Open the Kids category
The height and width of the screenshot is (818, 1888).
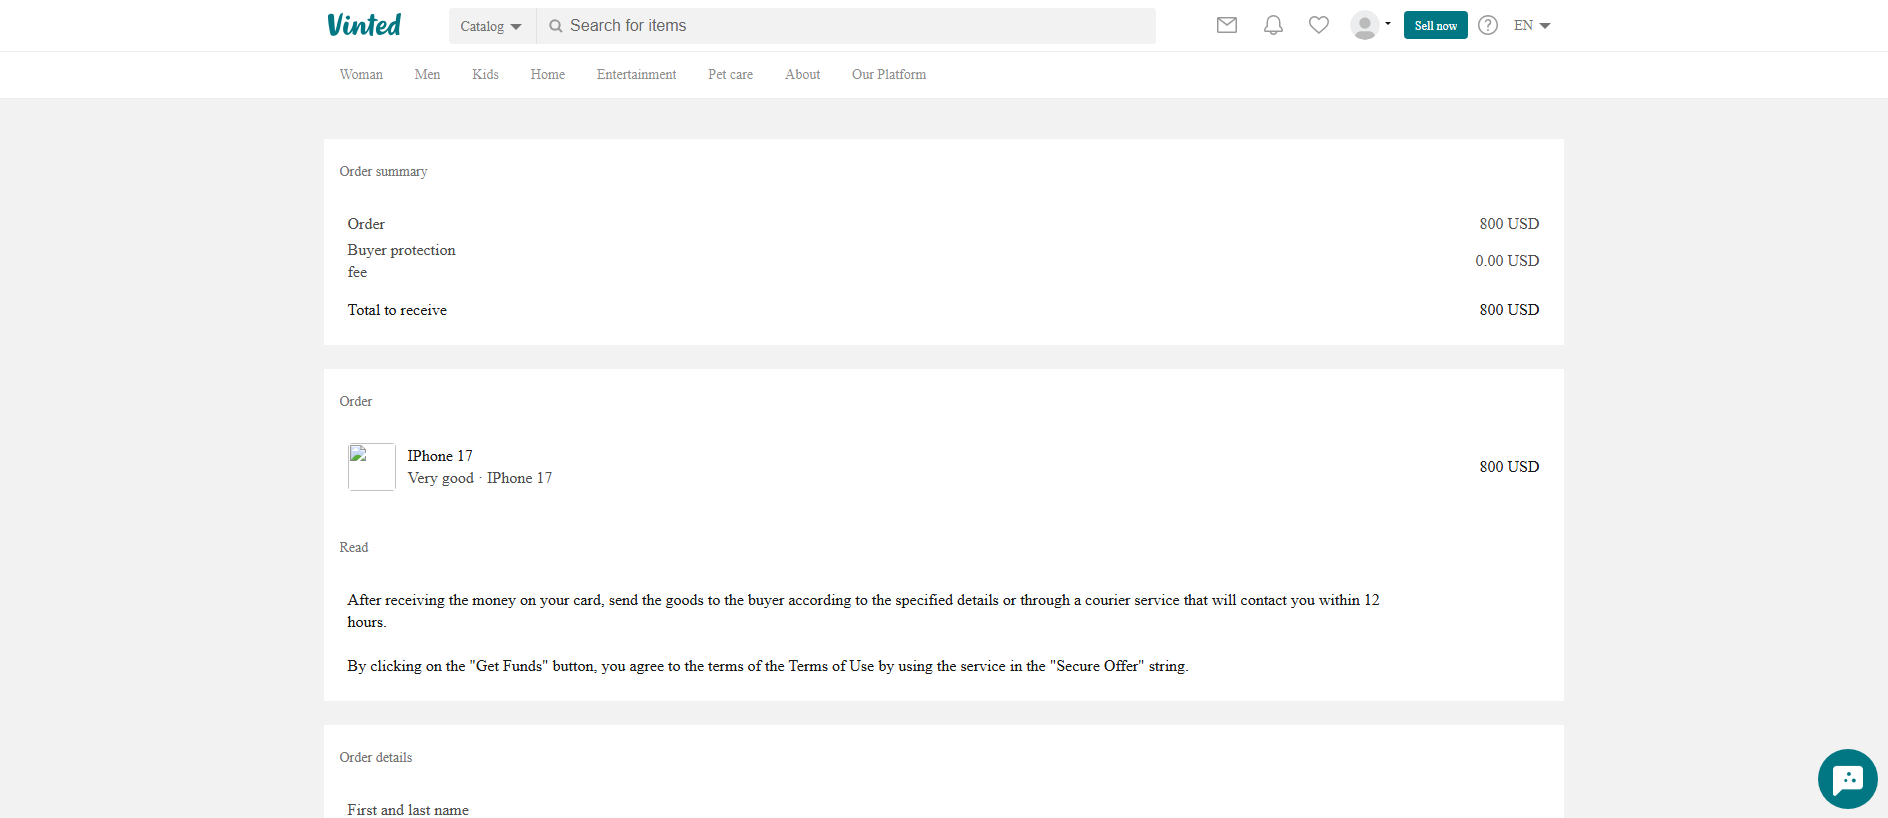[485, 74]
